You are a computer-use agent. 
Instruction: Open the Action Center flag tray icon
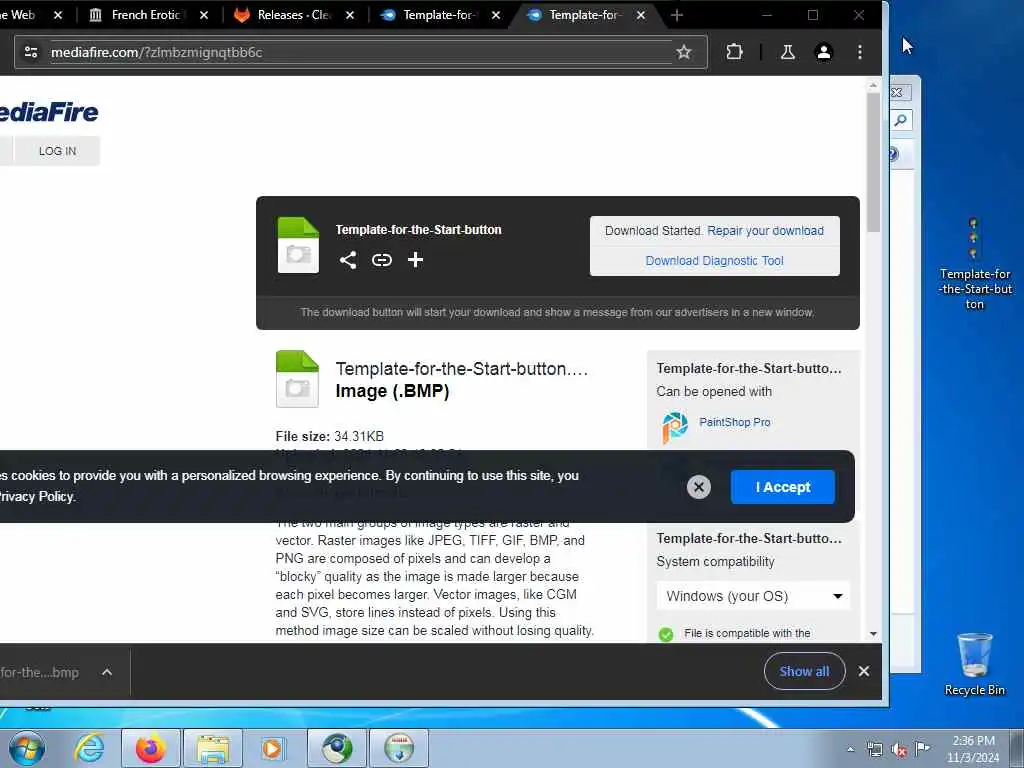click(923, 748)
